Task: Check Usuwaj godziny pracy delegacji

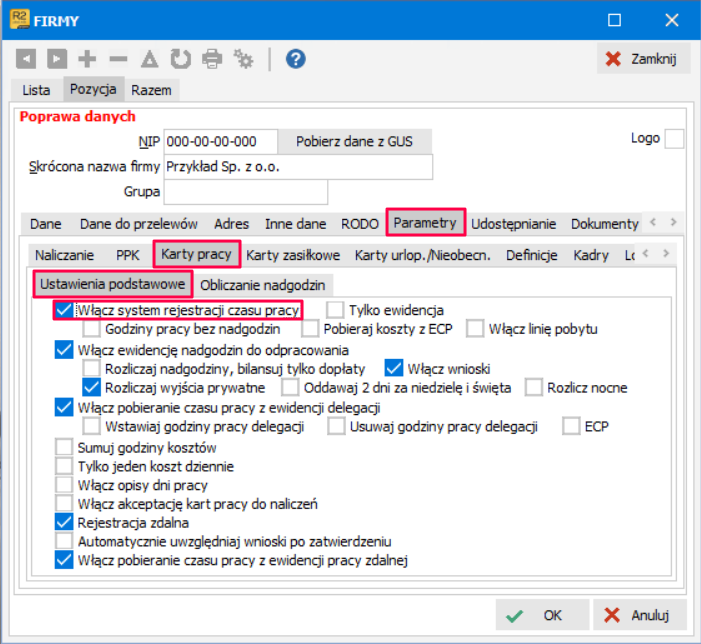Action: [x=336, y=426]
